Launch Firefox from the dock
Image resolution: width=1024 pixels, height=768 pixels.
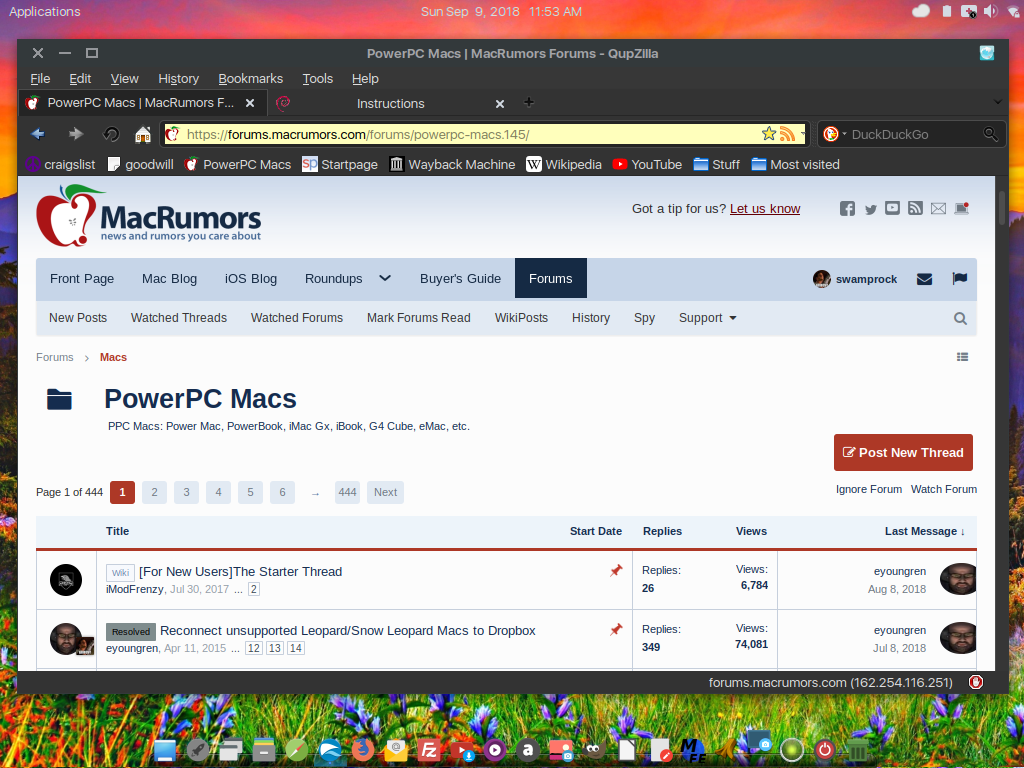pyautogui.click(x=363, y=749)
